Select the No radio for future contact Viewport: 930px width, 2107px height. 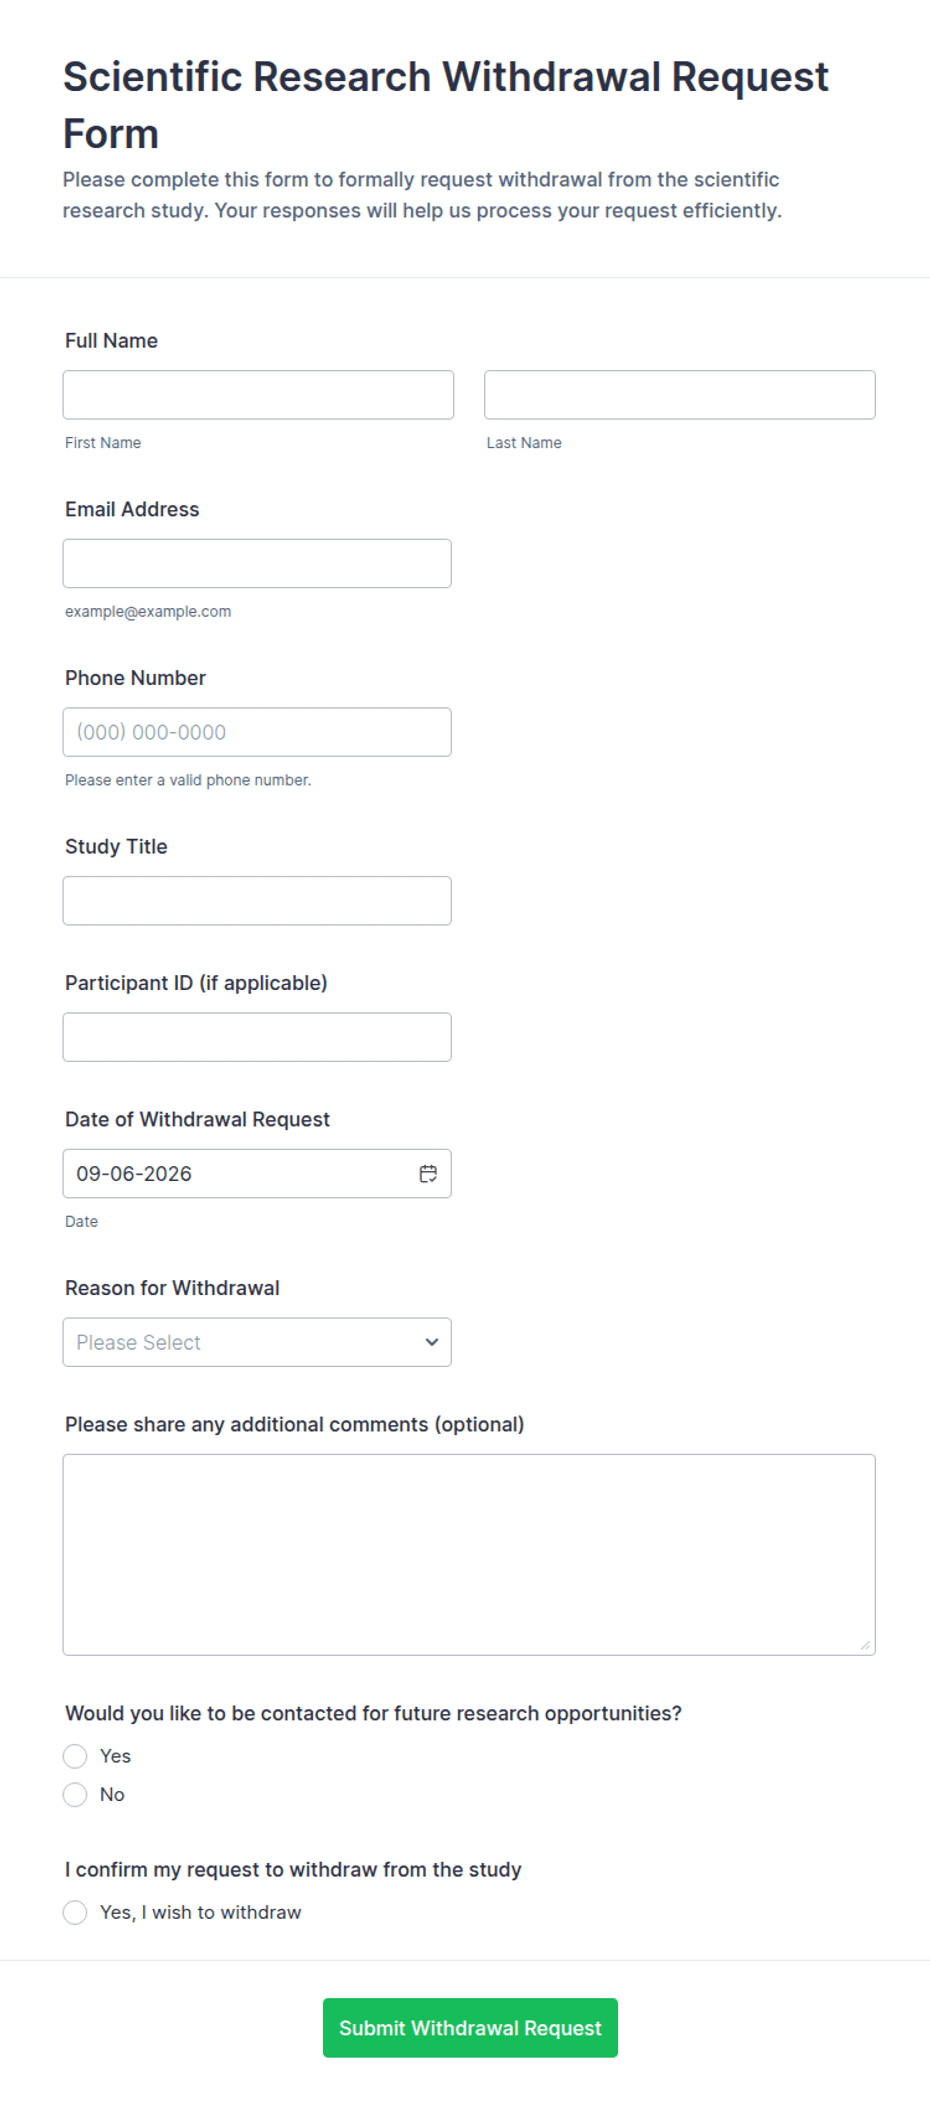[75, 1795]
